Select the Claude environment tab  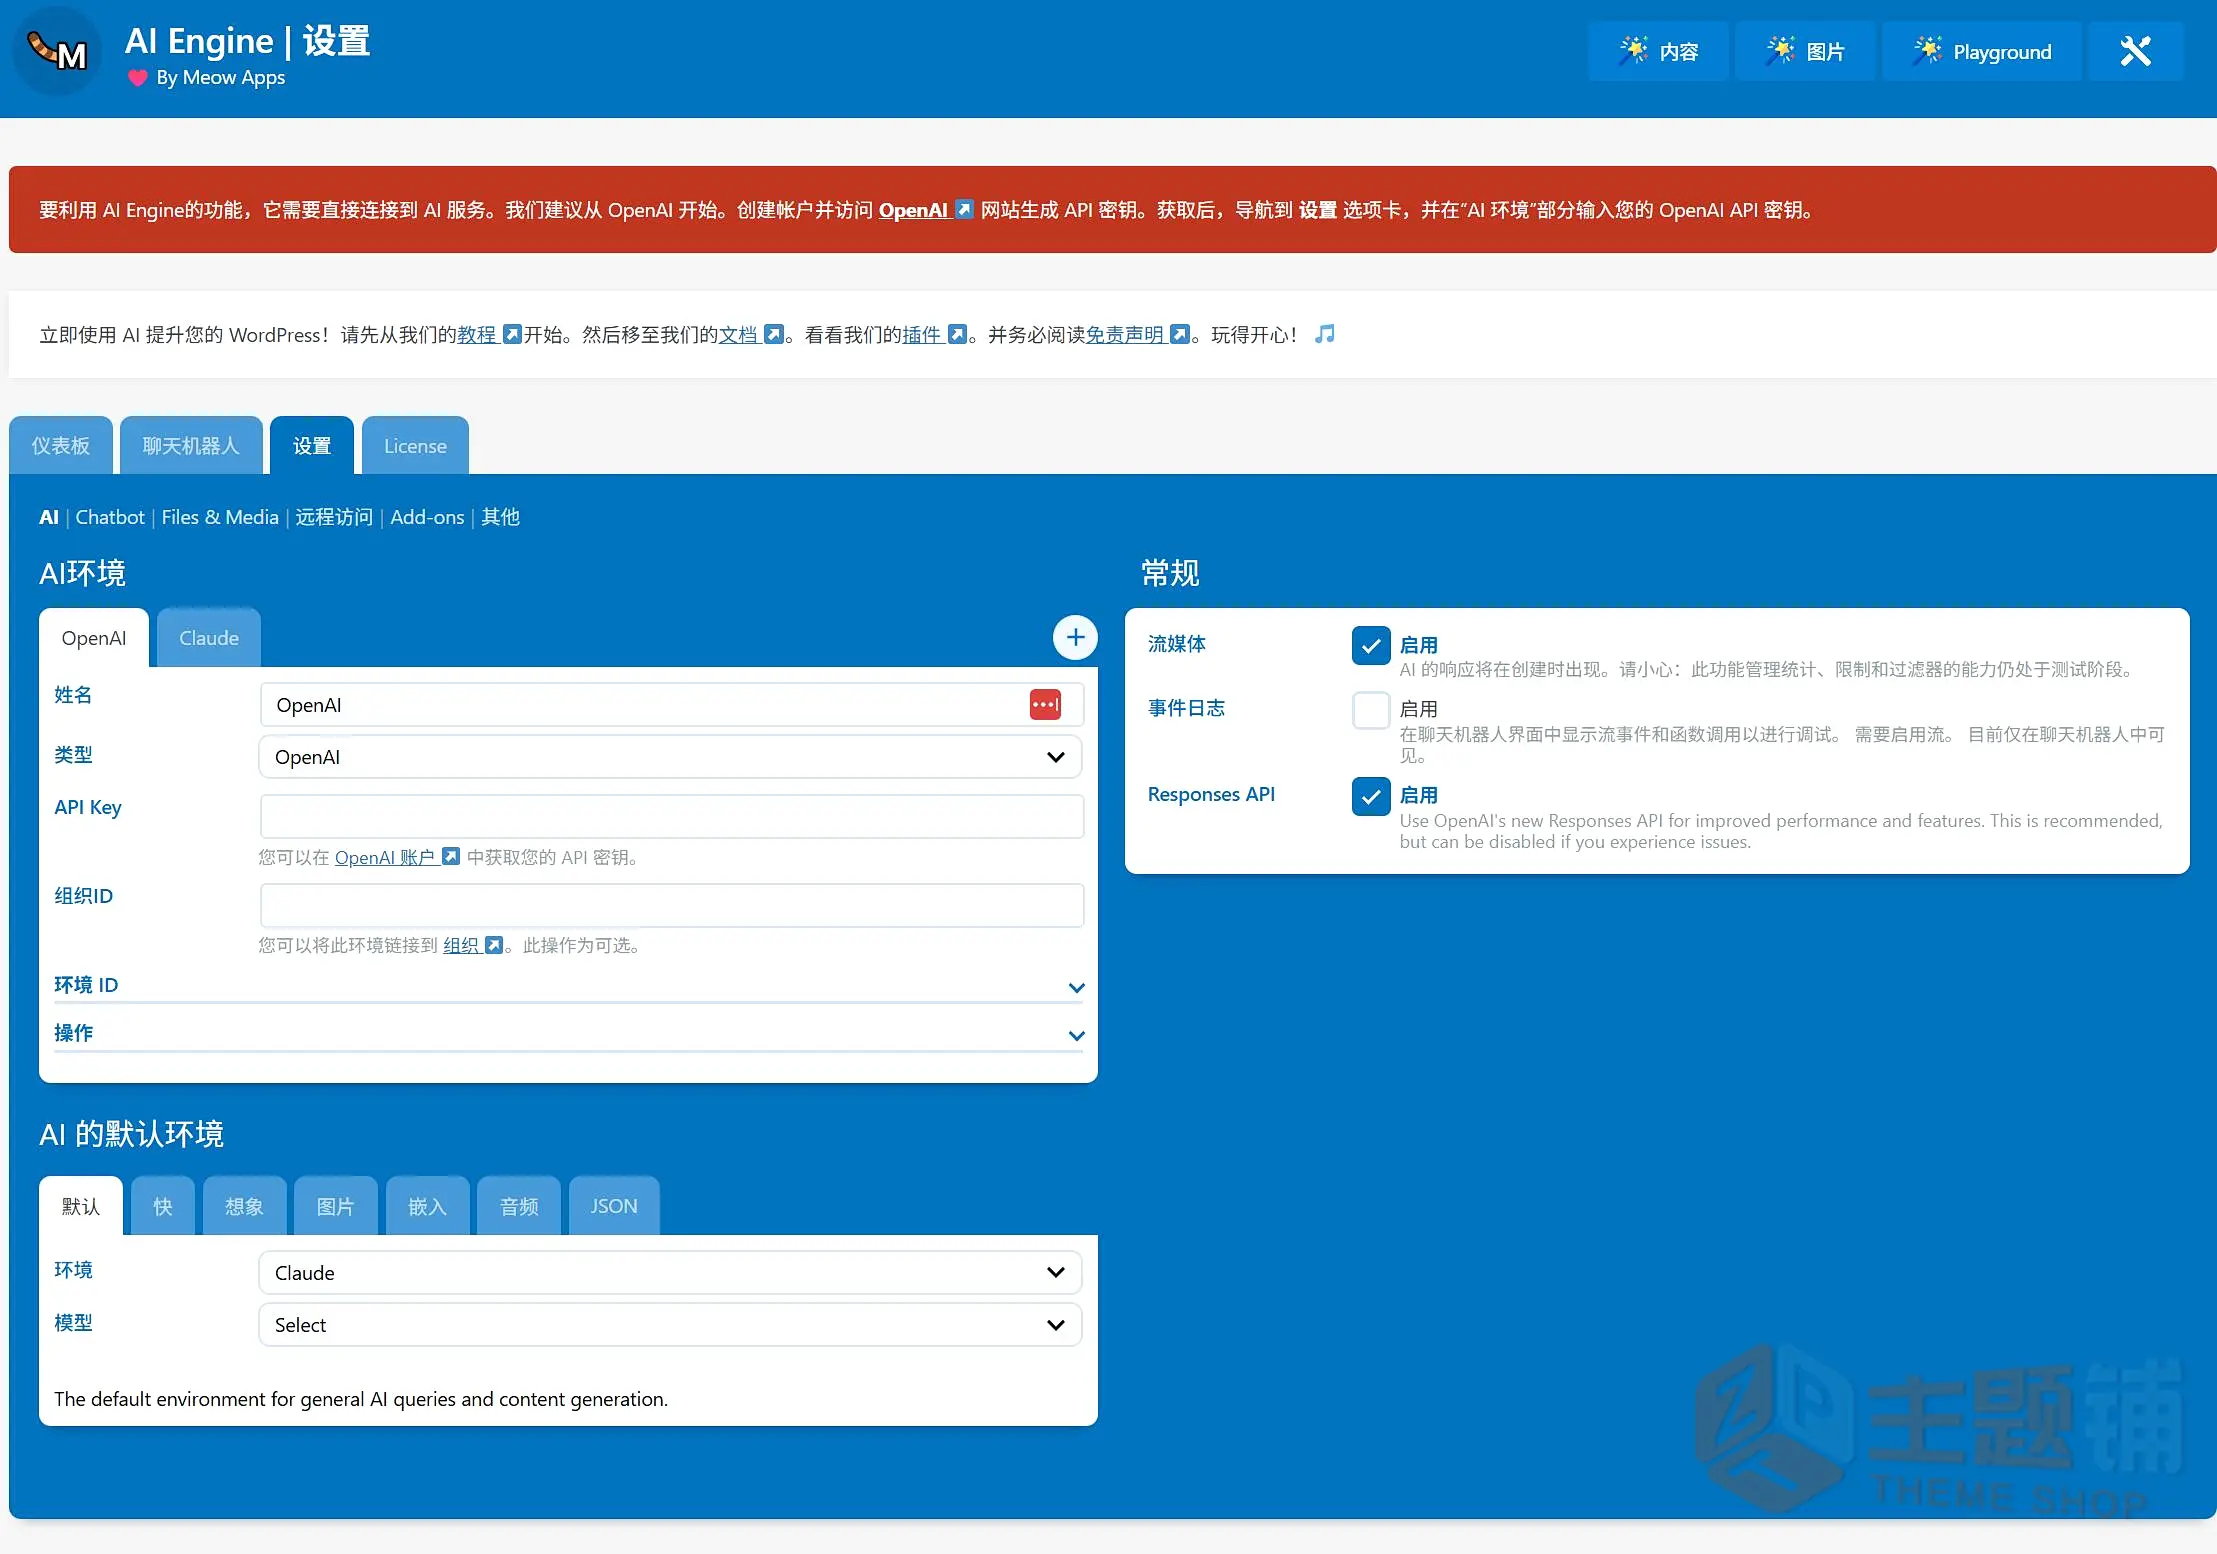click(x=209, y=638)
